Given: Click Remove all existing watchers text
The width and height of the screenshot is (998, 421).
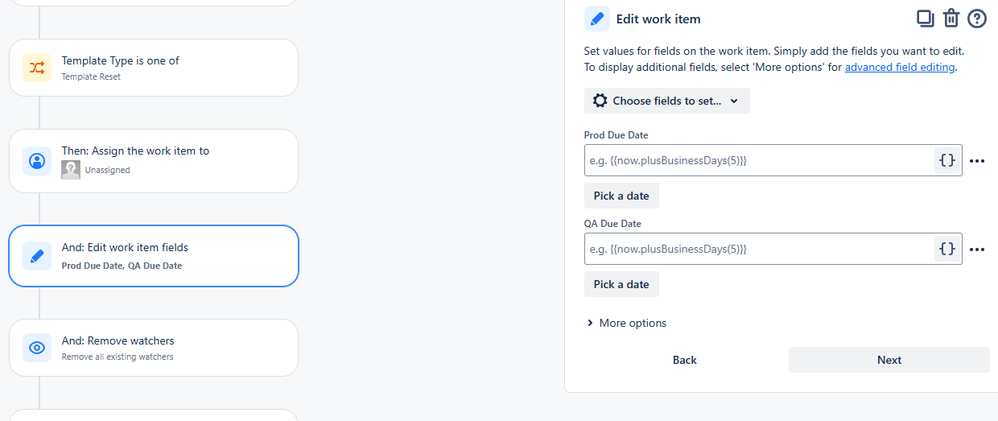Looking at the screenshot, I should pyautogui.click(x=117, y=357).
